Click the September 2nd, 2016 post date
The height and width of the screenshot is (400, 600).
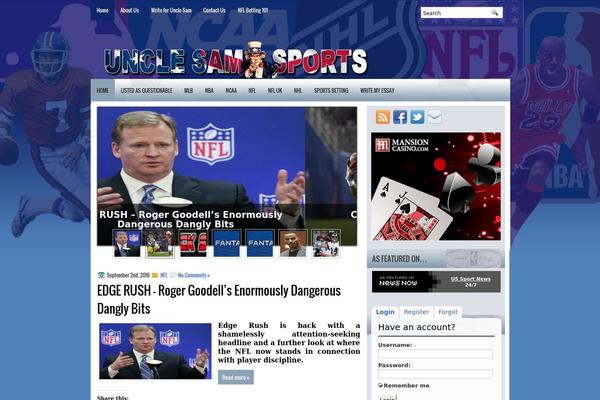point(128,275)
